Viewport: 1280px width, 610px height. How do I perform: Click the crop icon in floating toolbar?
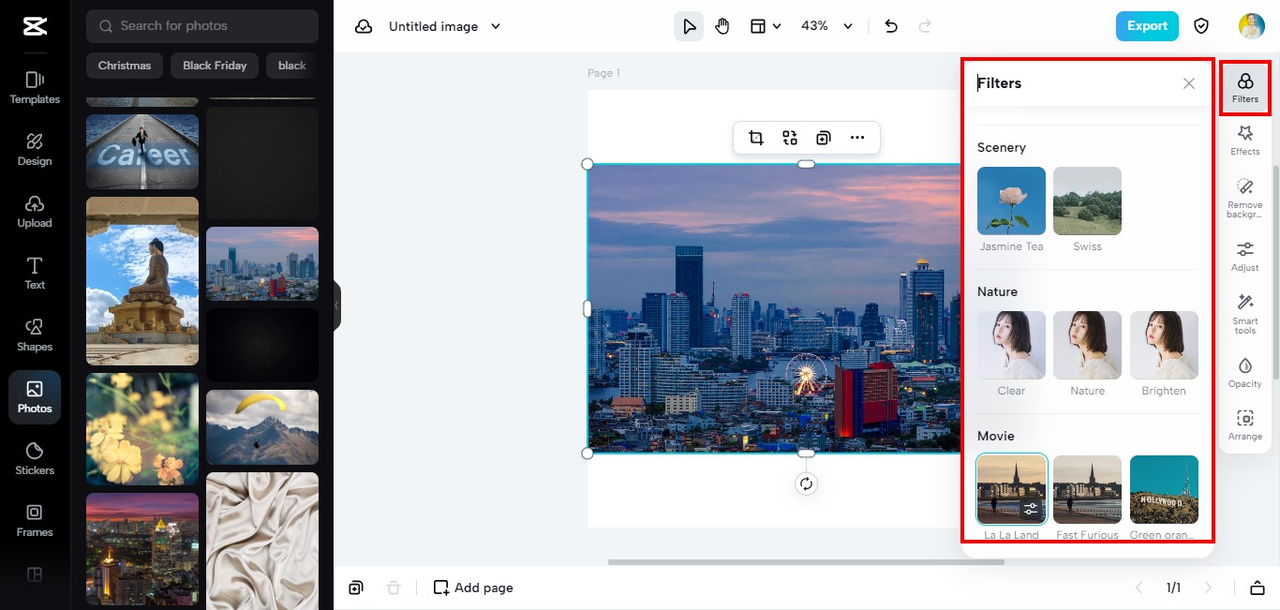(x=756, y=138)
